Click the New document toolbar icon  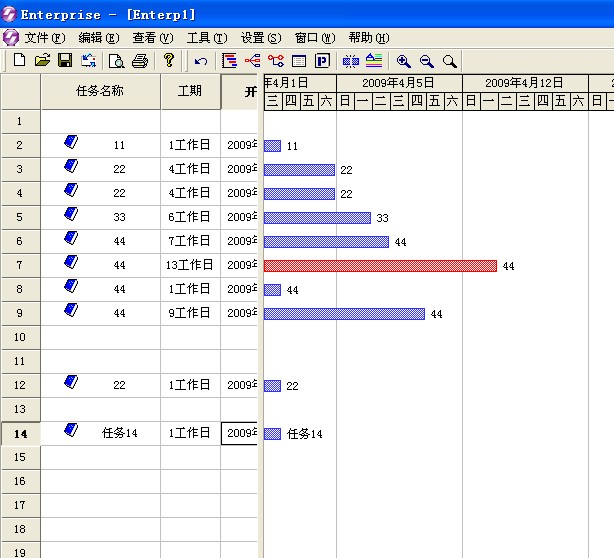[20, 61]
